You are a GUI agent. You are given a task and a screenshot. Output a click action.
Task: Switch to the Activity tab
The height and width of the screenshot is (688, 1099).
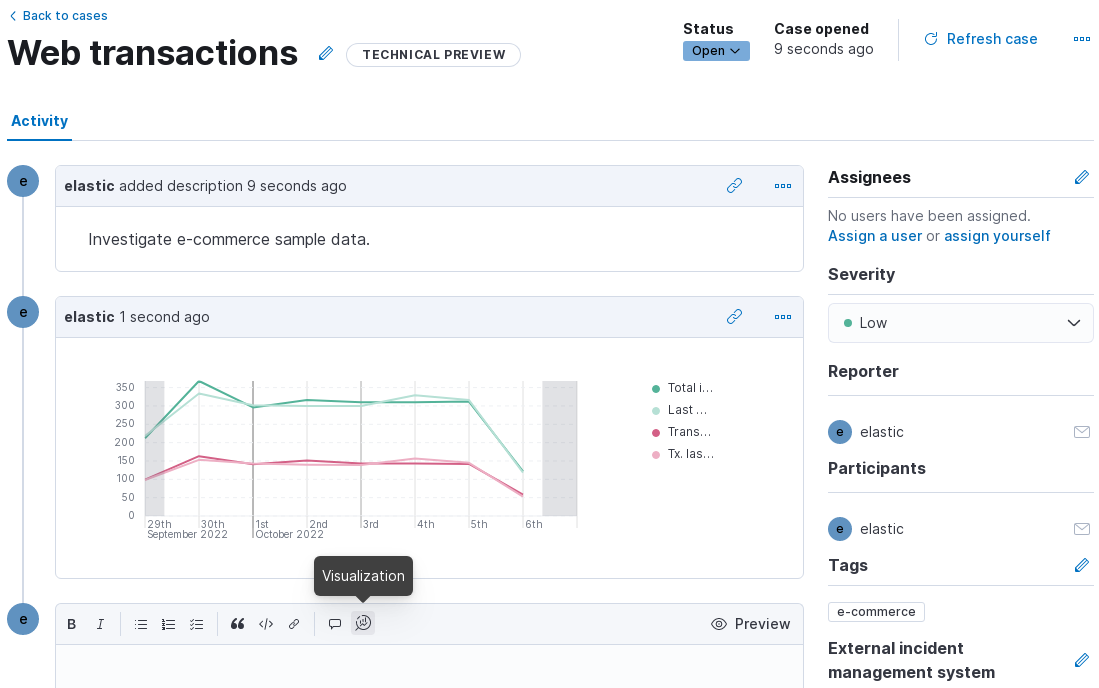(39, 121)
